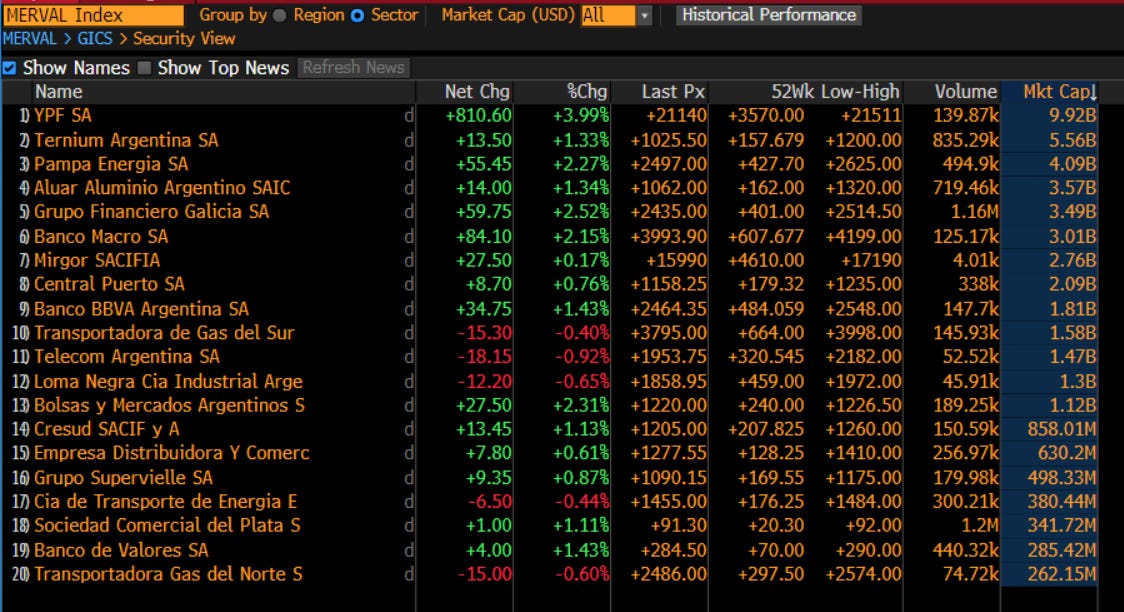
Task: Select Empresa Distribuidora Y Comerc
Action: click(x=171, y=453)
